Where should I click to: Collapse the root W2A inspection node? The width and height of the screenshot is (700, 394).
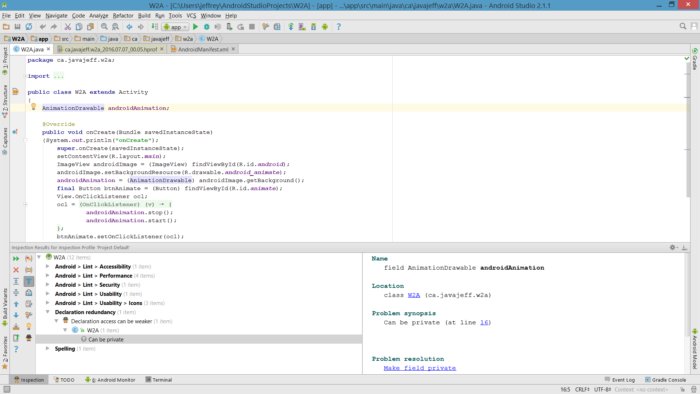click(x=39, y=257)
